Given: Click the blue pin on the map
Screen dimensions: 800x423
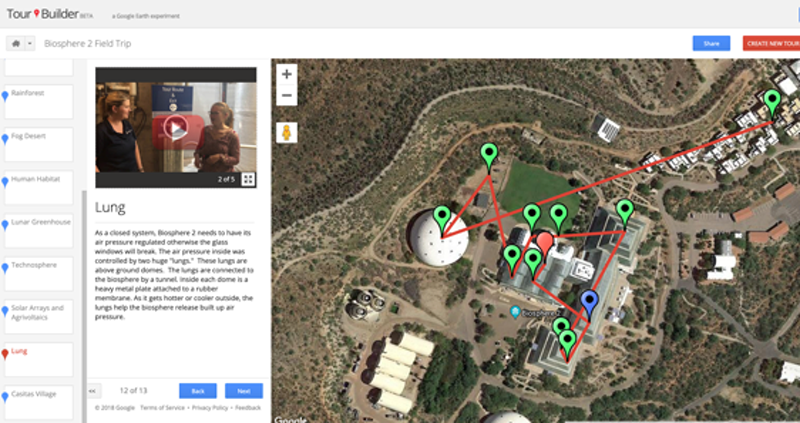Looking at the screenshot, I should click(589, 303).
